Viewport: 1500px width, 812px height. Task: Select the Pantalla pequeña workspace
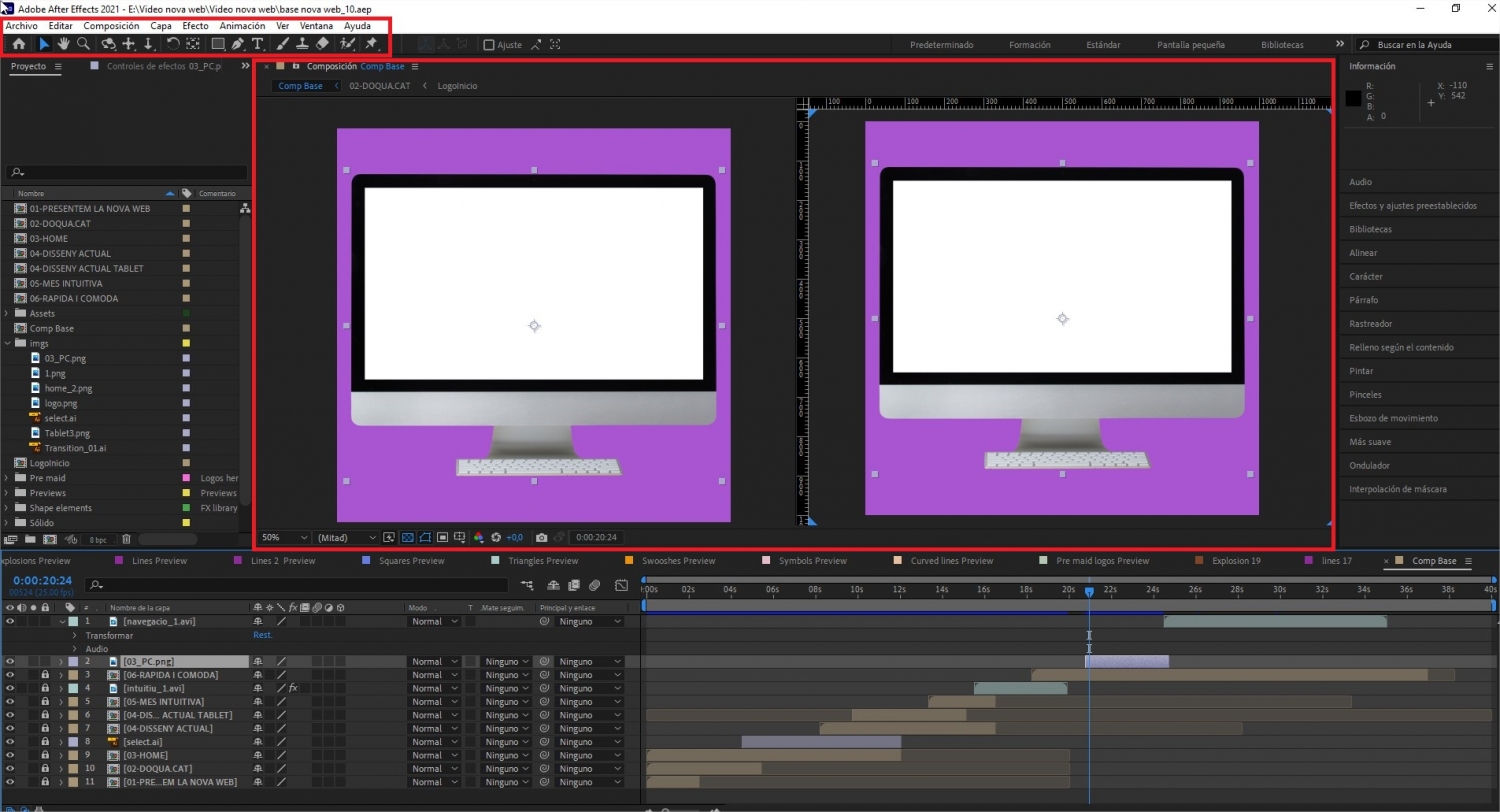click(1190, 45)
